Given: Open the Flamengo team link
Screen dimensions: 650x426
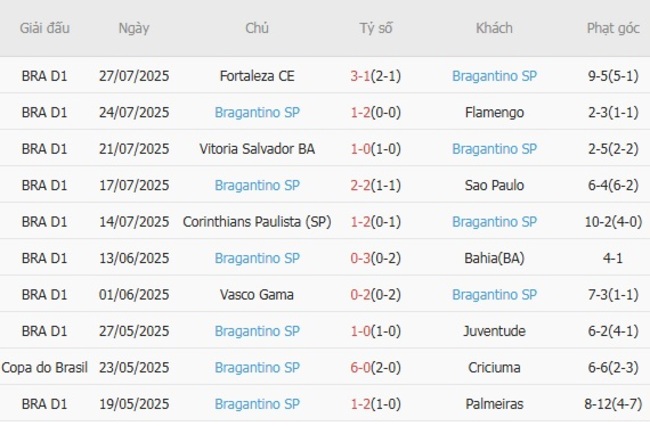Looking at the screenshot, I should (494, 112).
